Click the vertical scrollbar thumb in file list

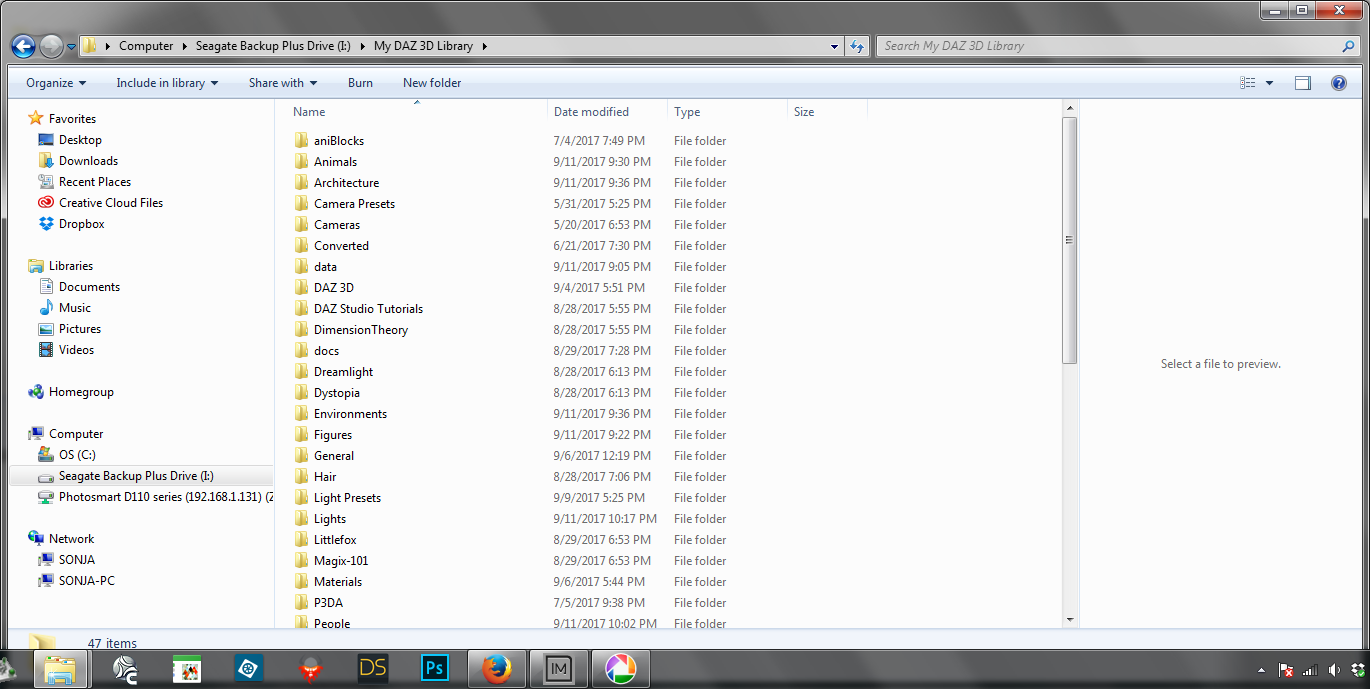[1070, 240]
